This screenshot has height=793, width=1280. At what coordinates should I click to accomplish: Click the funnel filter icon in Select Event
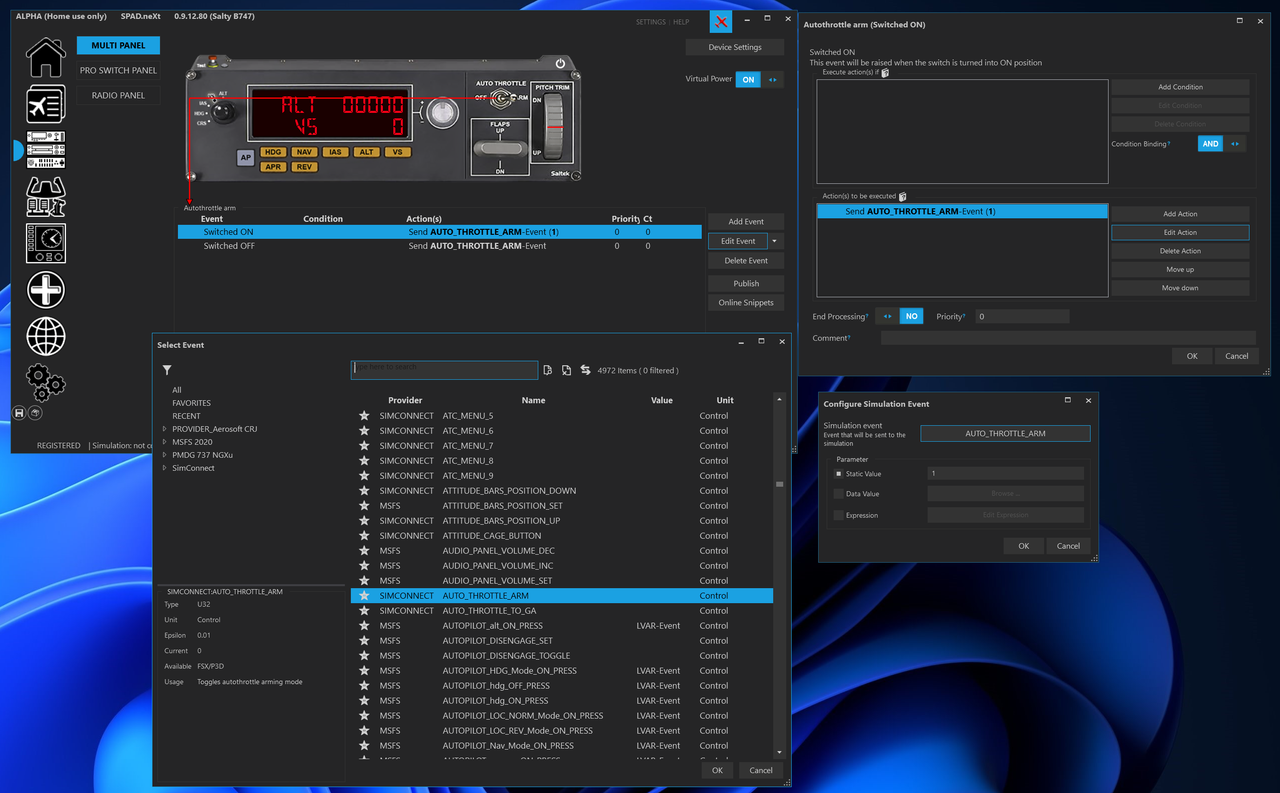tap(167, 370)
